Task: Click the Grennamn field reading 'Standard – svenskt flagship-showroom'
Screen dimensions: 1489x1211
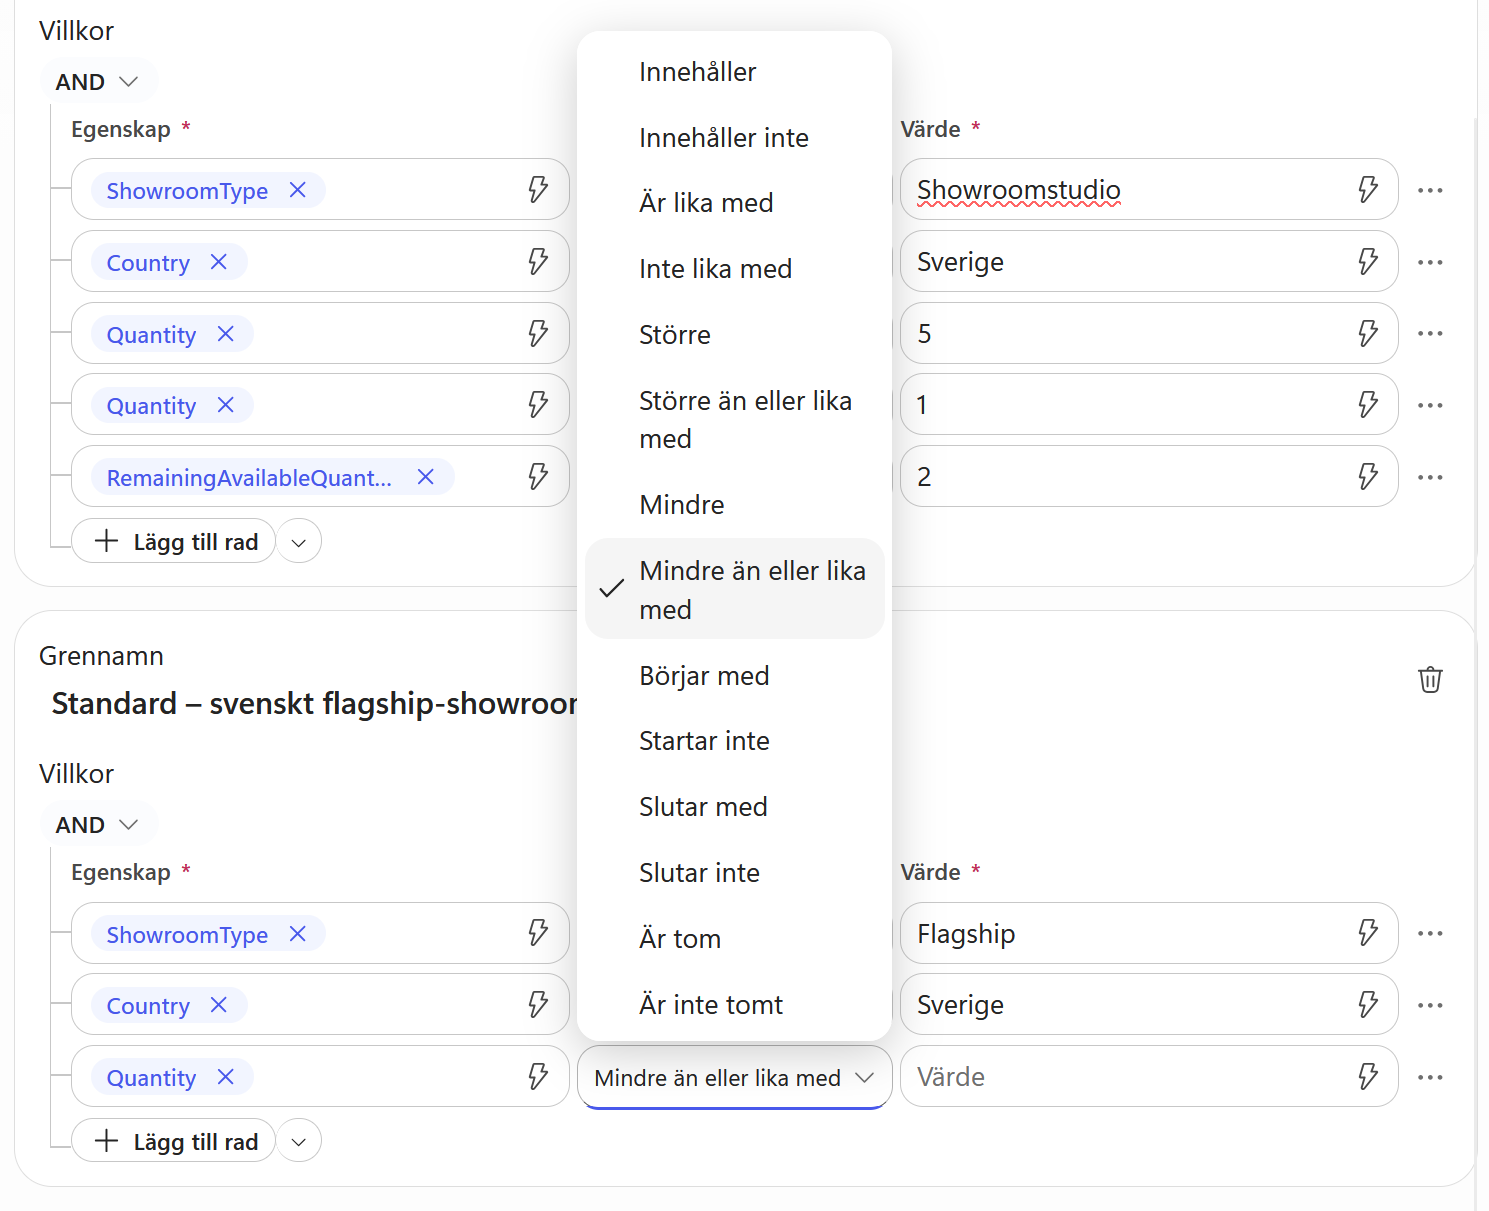Action: coord(314,703)
